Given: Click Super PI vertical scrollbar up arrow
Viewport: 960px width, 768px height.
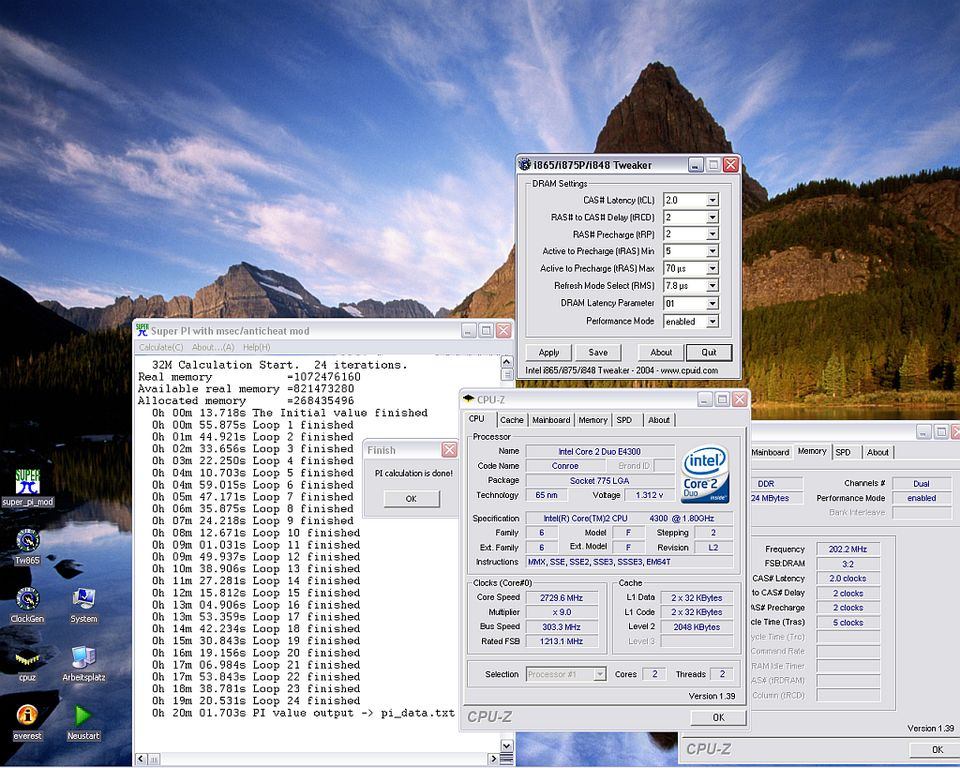Looking at the screenshot, I should tap(507, 360).
